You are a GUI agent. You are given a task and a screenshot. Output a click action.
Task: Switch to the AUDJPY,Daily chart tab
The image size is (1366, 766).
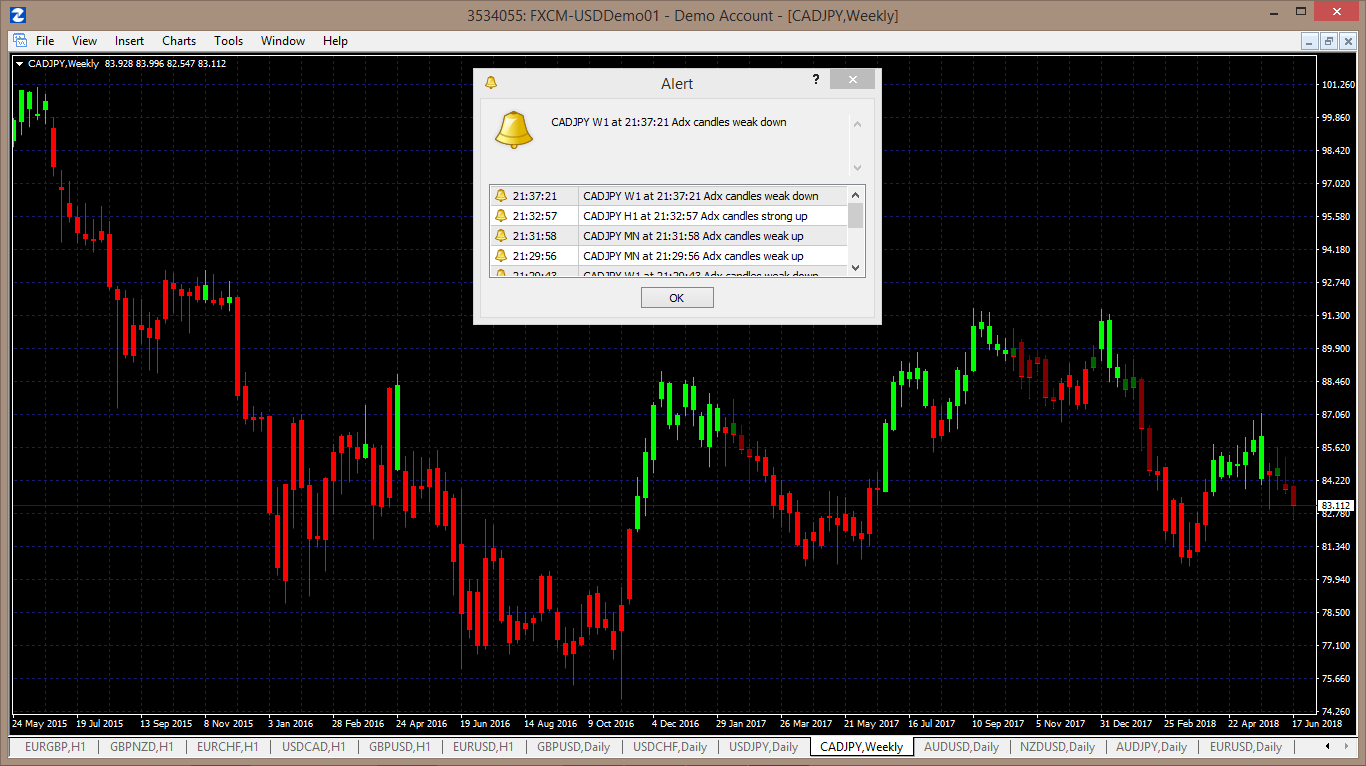tap(1151, 747)
